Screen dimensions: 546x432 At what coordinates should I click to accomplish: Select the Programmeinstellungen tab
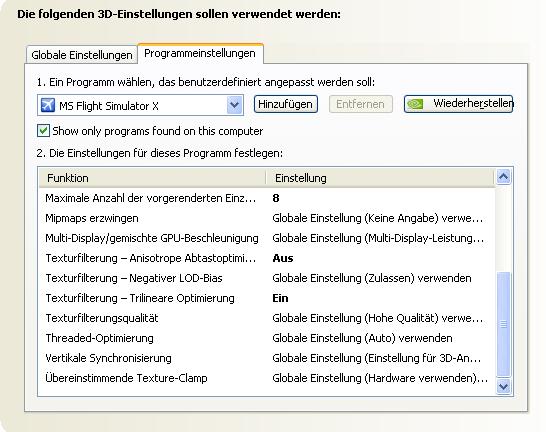(200, 53)
